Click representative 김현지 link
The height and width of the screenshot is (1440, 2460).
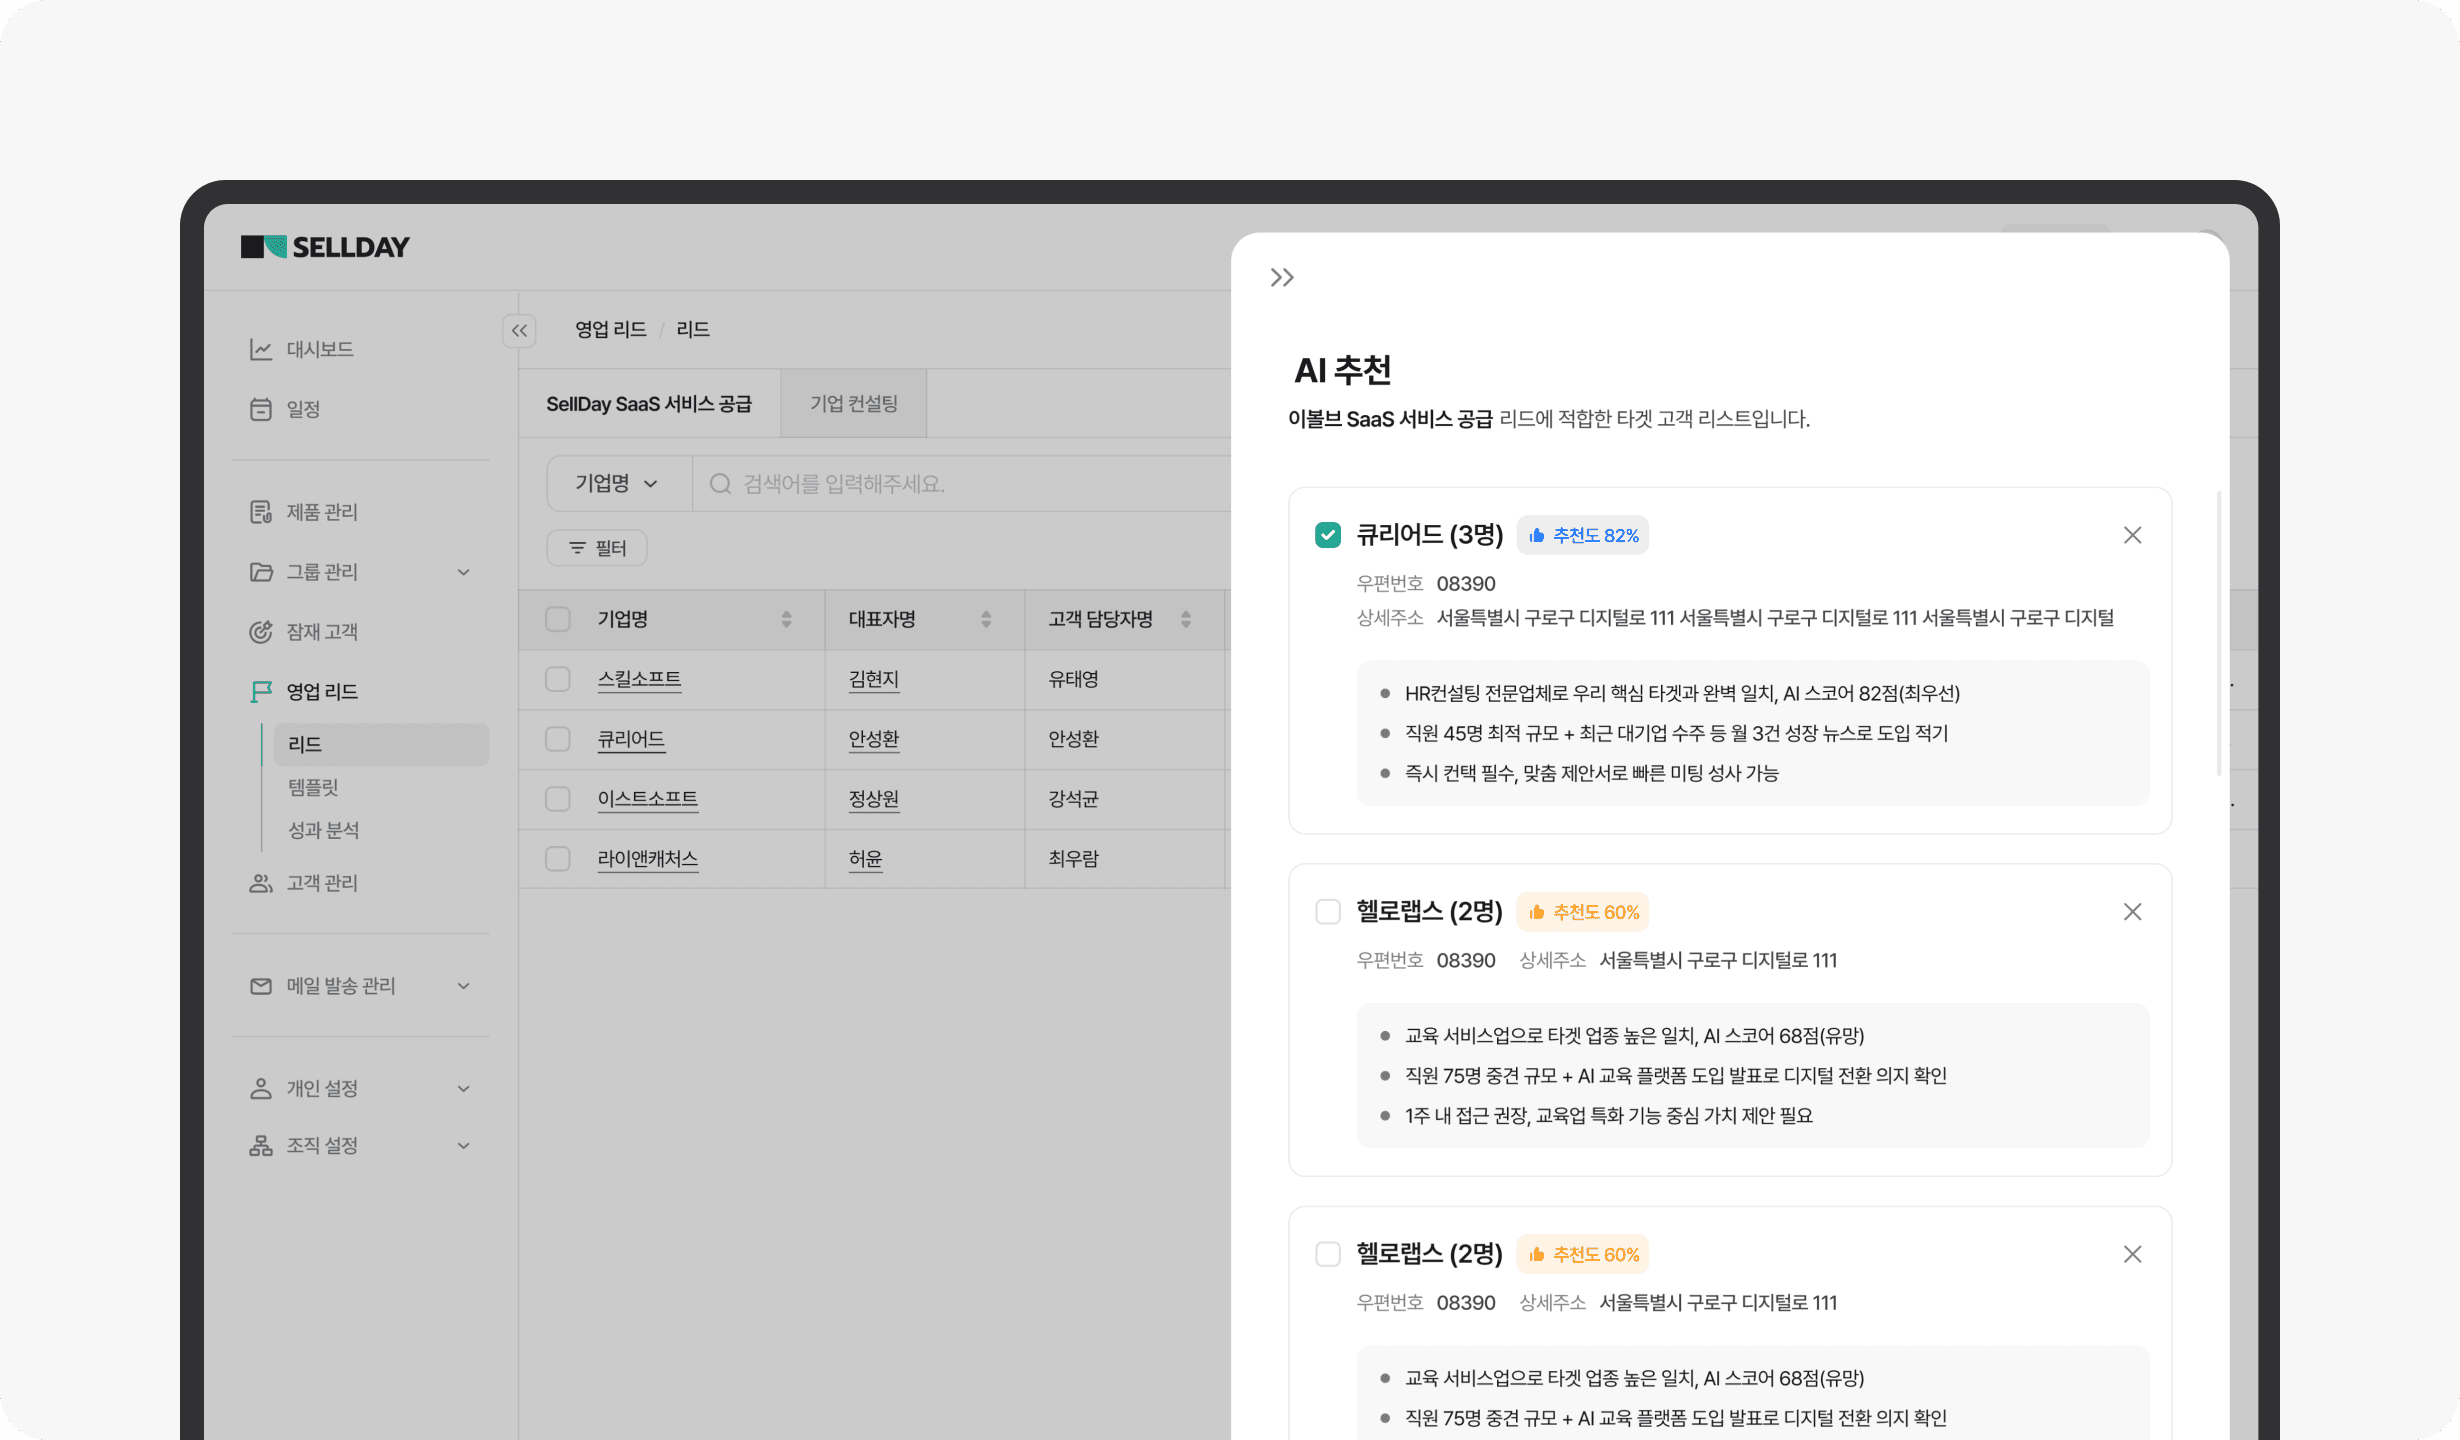pyautogui.click(x=874, y=679)
